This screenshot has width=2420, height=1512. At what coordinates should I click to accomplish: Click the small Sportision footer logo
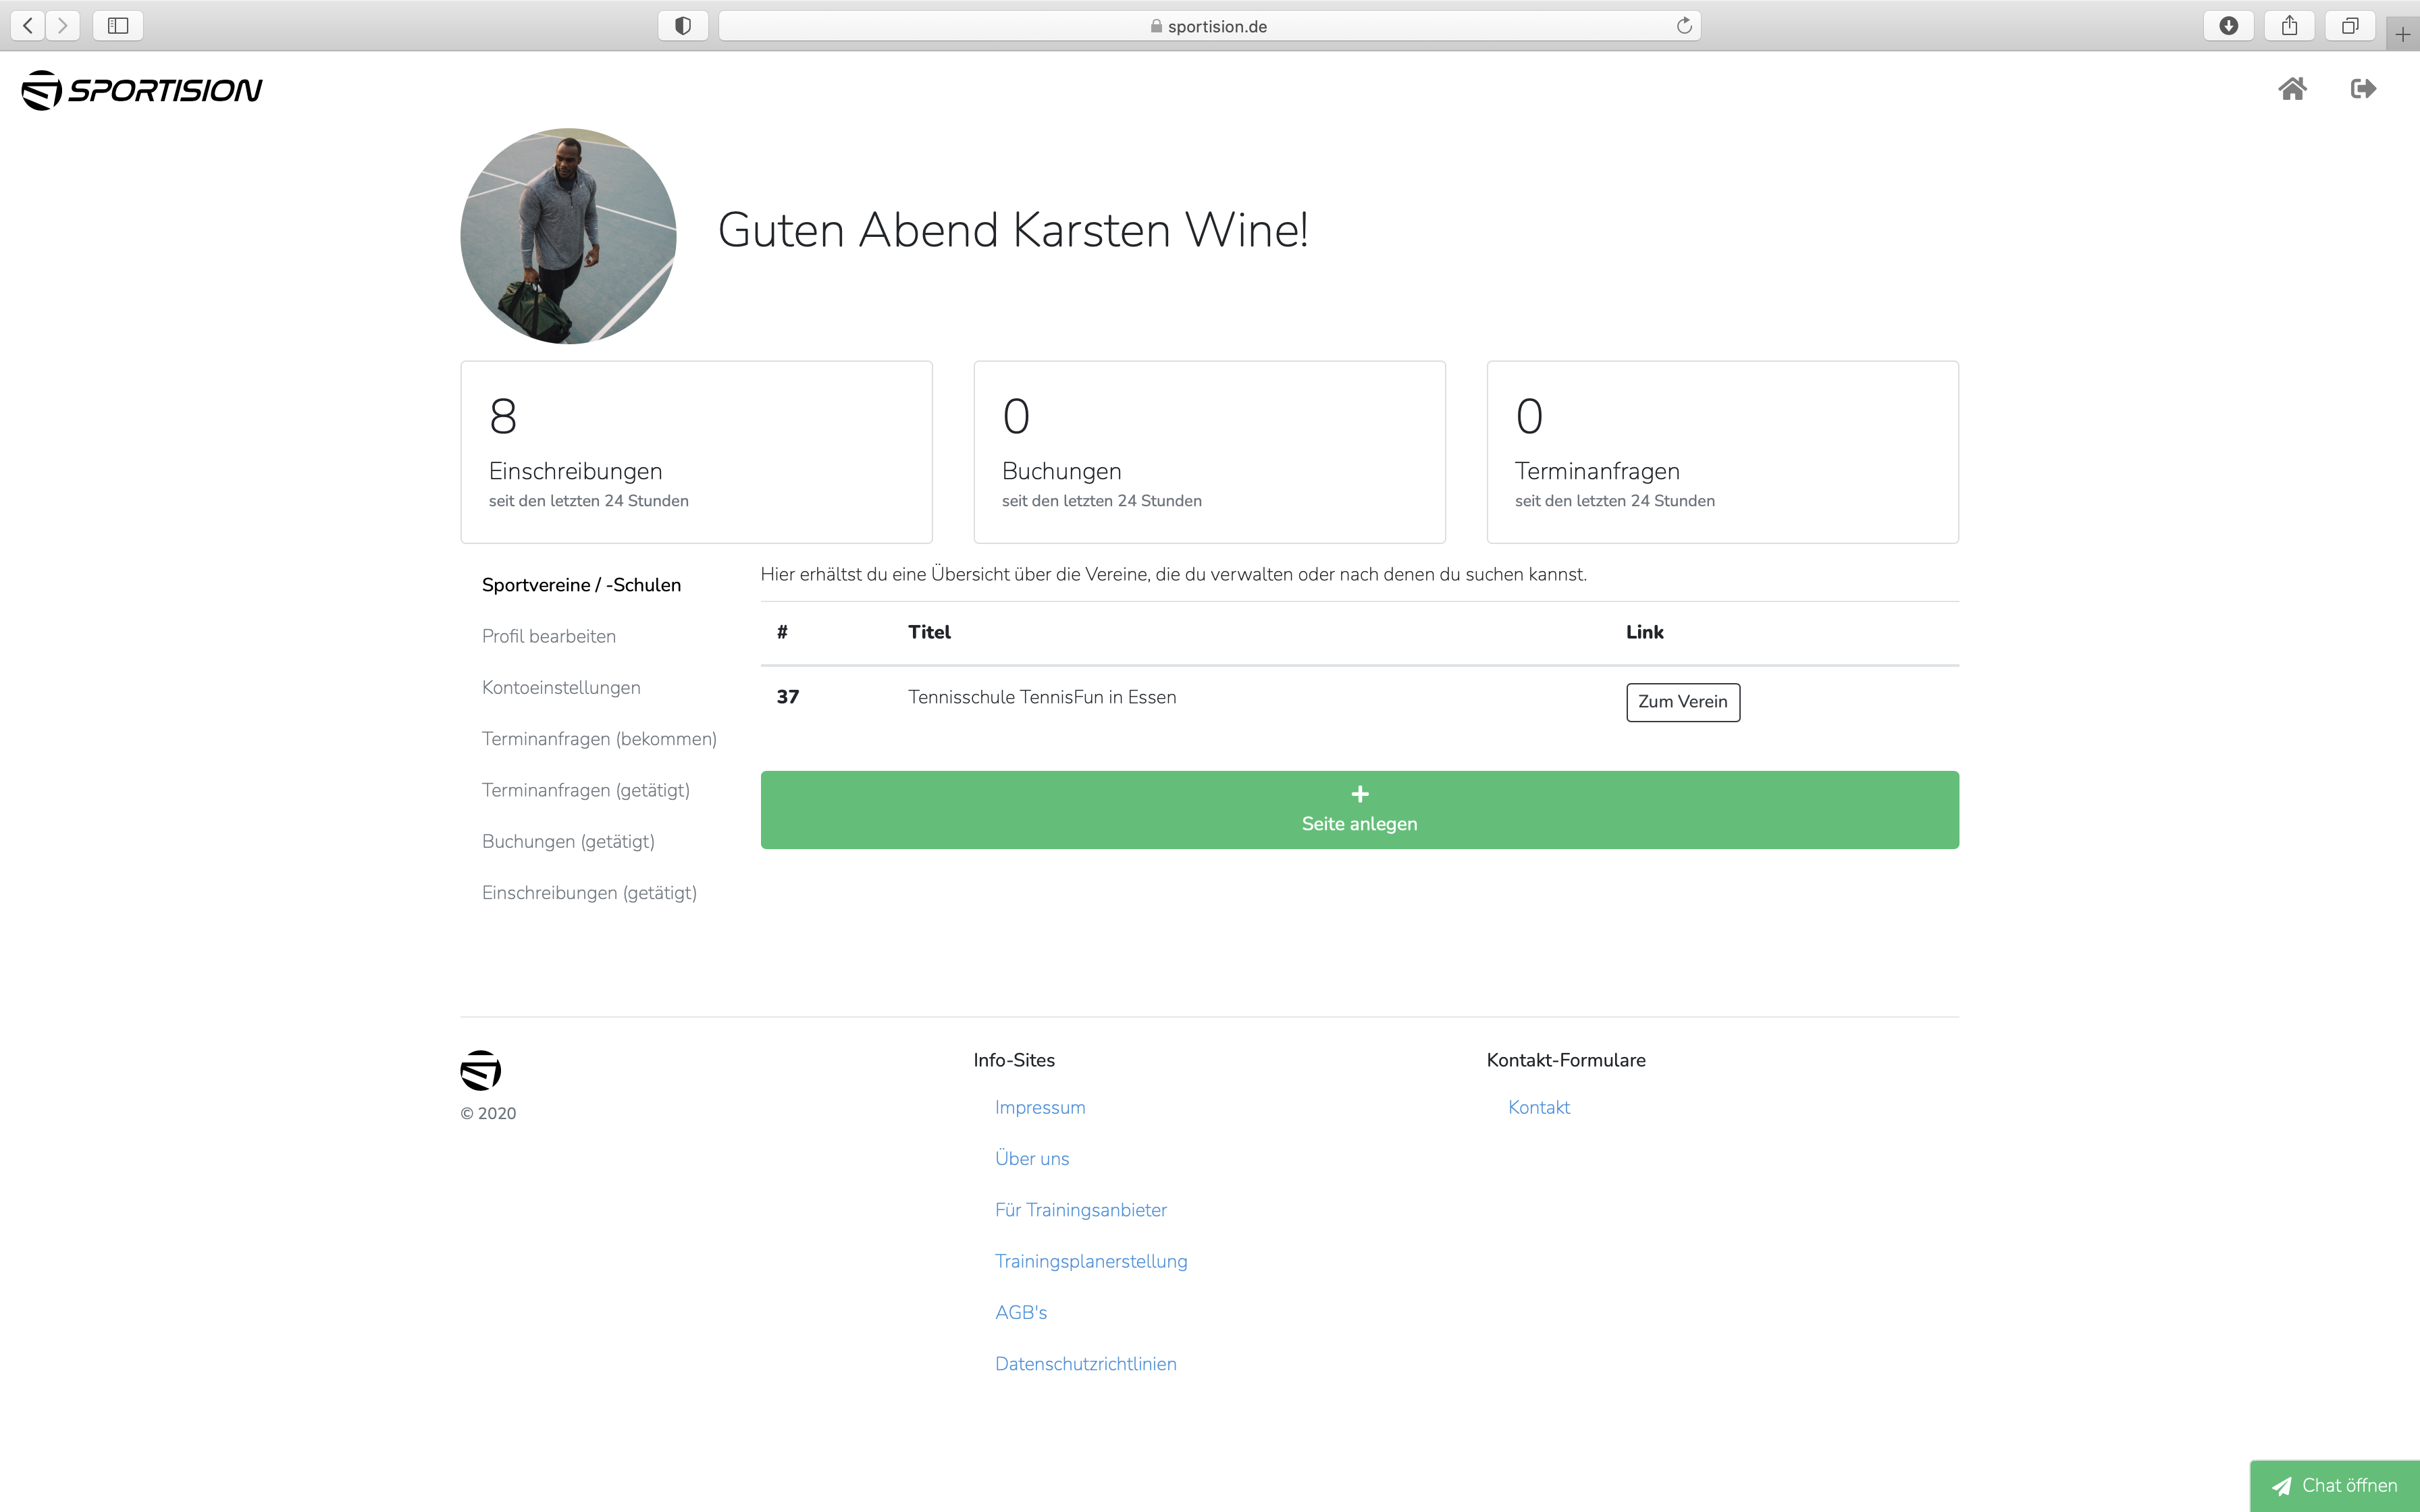480,1070
